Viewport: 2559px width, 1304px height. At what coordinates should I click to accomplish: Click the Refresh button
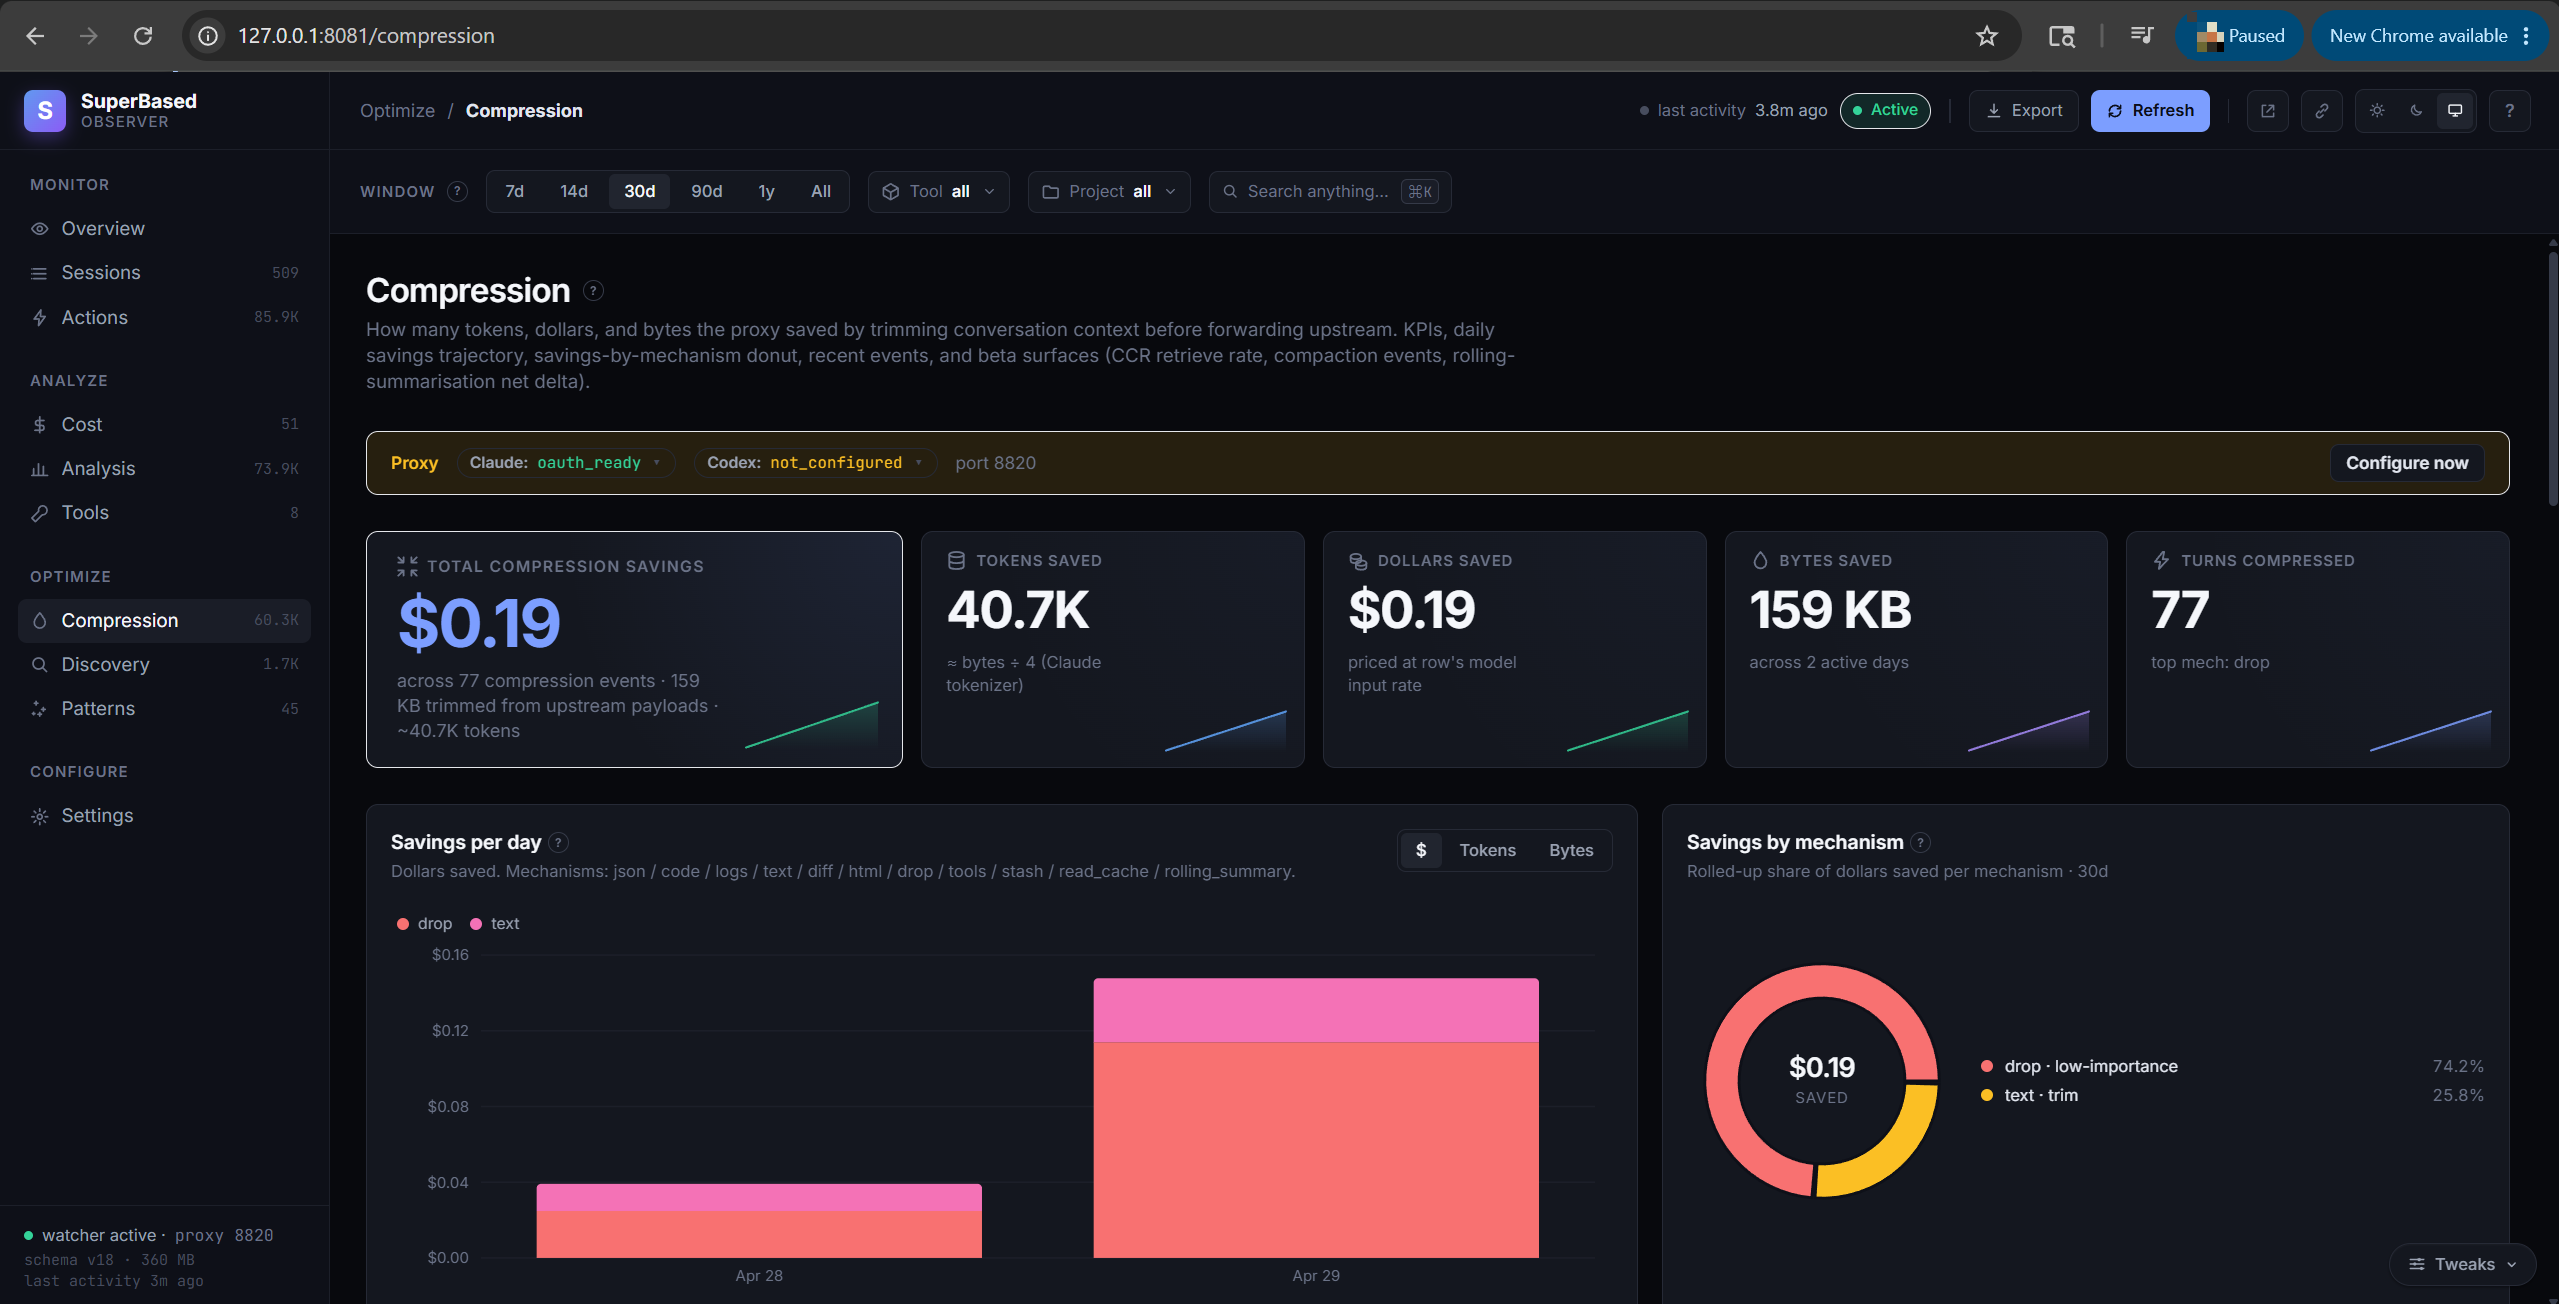pos(2149,111)
